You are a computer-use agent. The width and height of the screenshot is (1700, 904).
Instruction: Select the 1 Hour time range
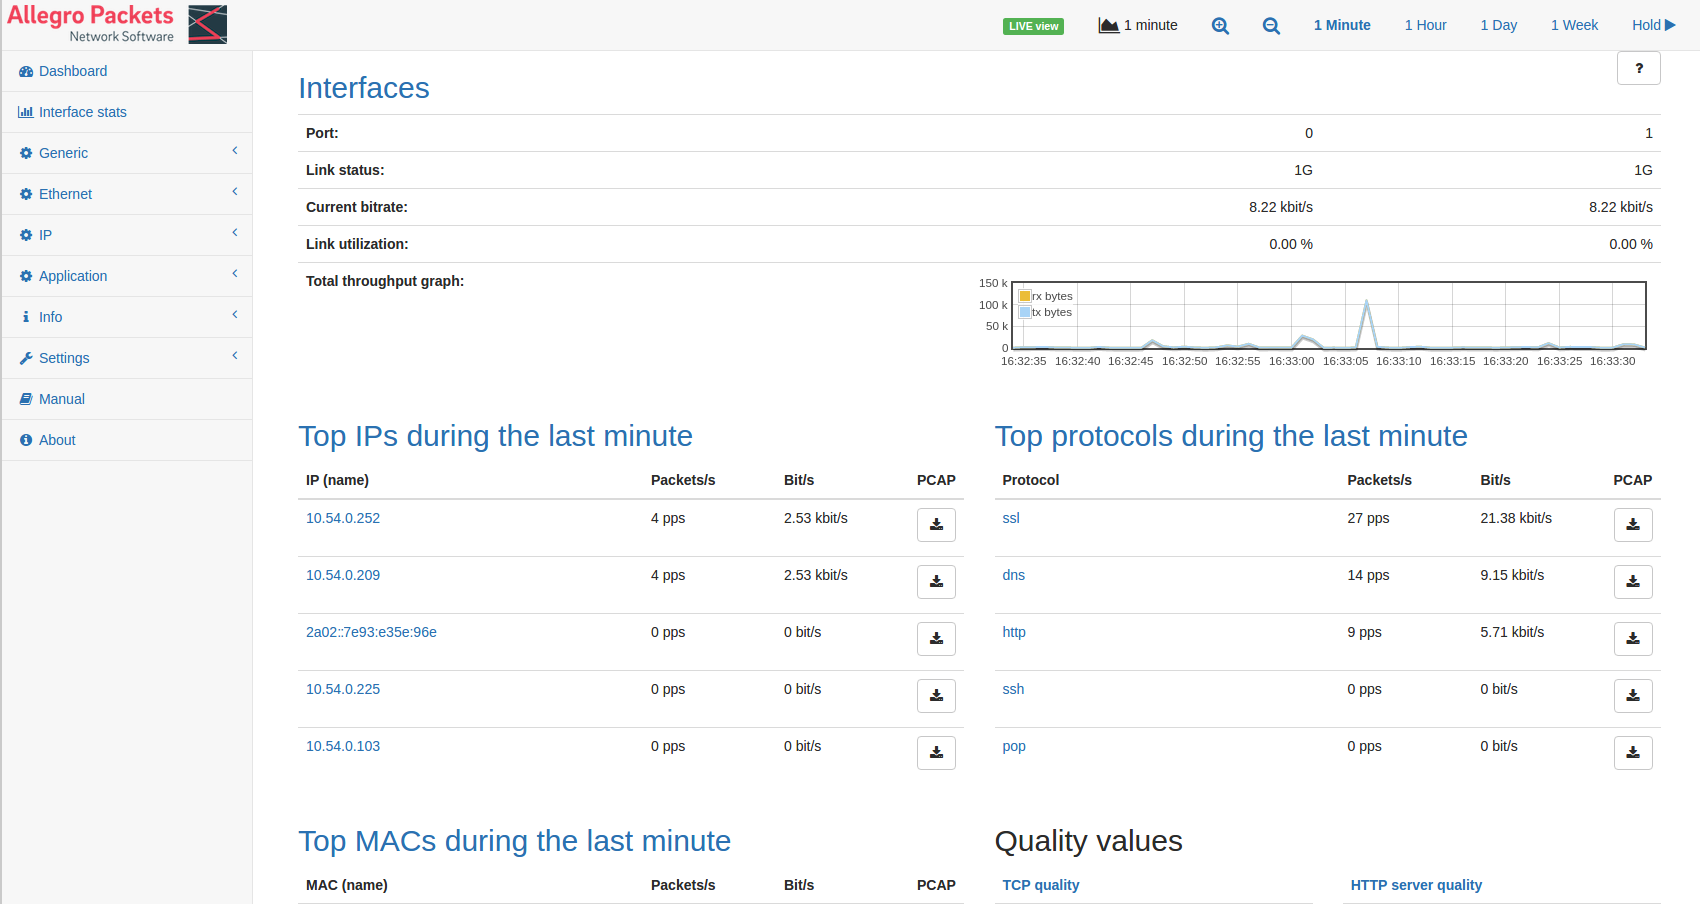(1425, 25)
